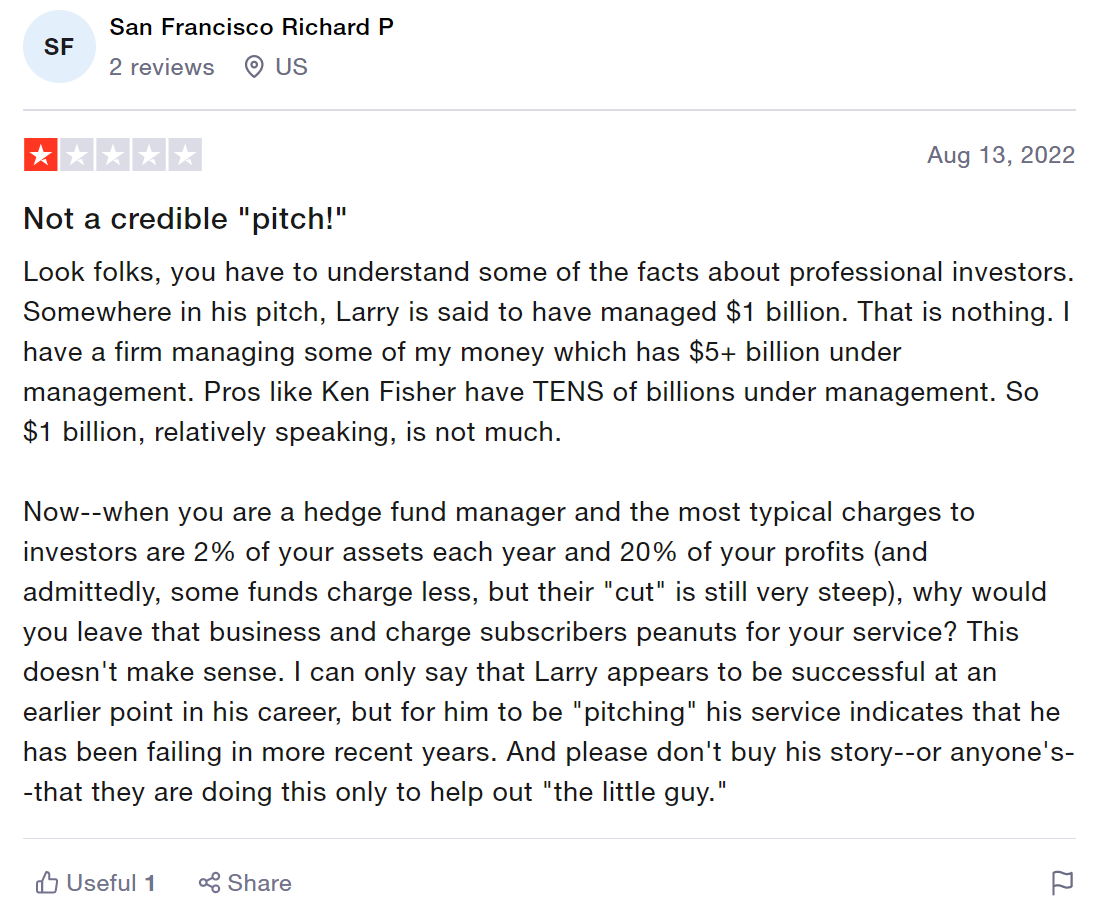
Task: Flag this review with the flag icon
Action: click(x=1062, y=883)
